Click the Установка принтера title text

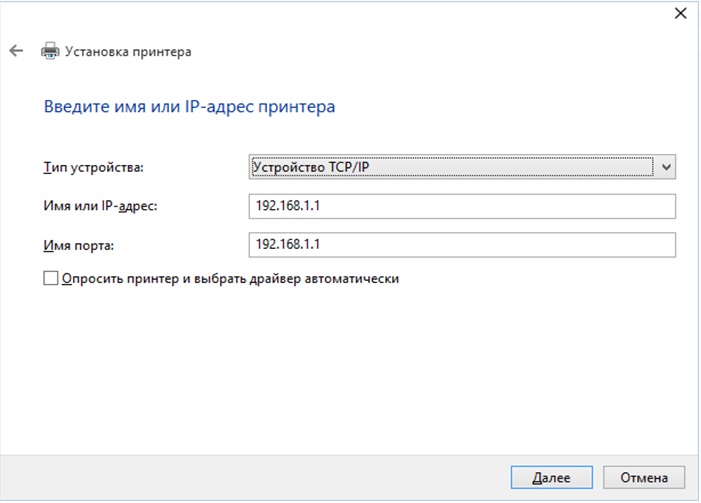tap(127, 51)
